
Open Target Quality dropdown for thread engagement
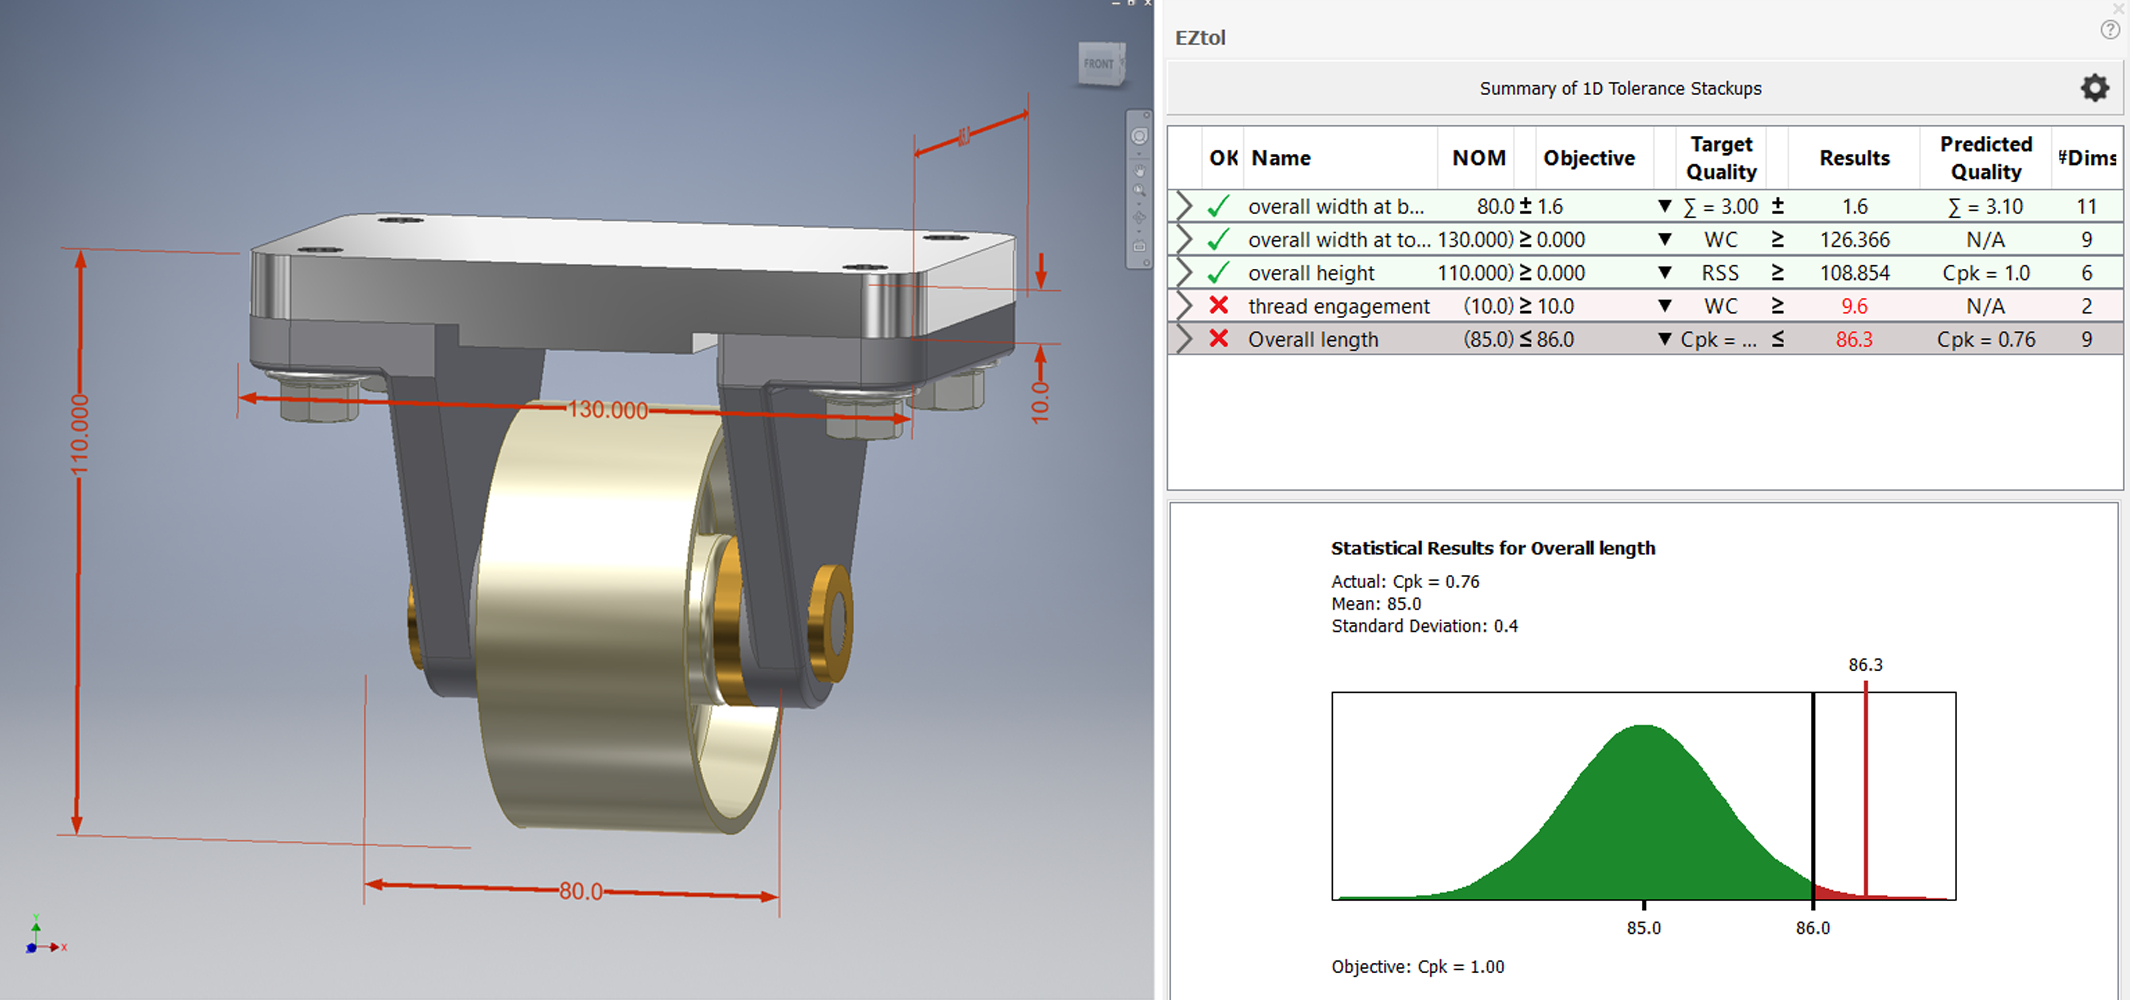(1665, 306)
